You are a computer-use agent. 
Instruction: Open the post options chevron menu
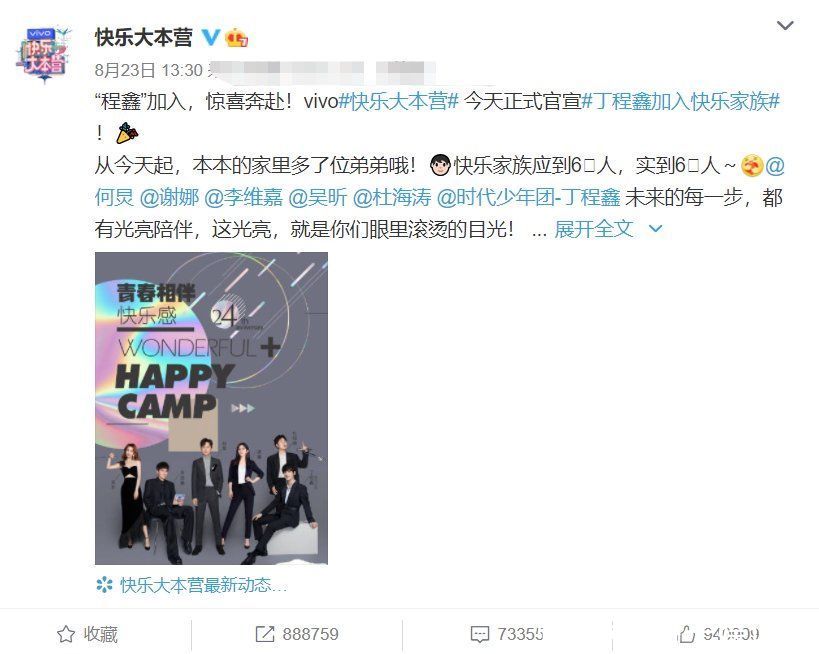click(x=785, y=25)
